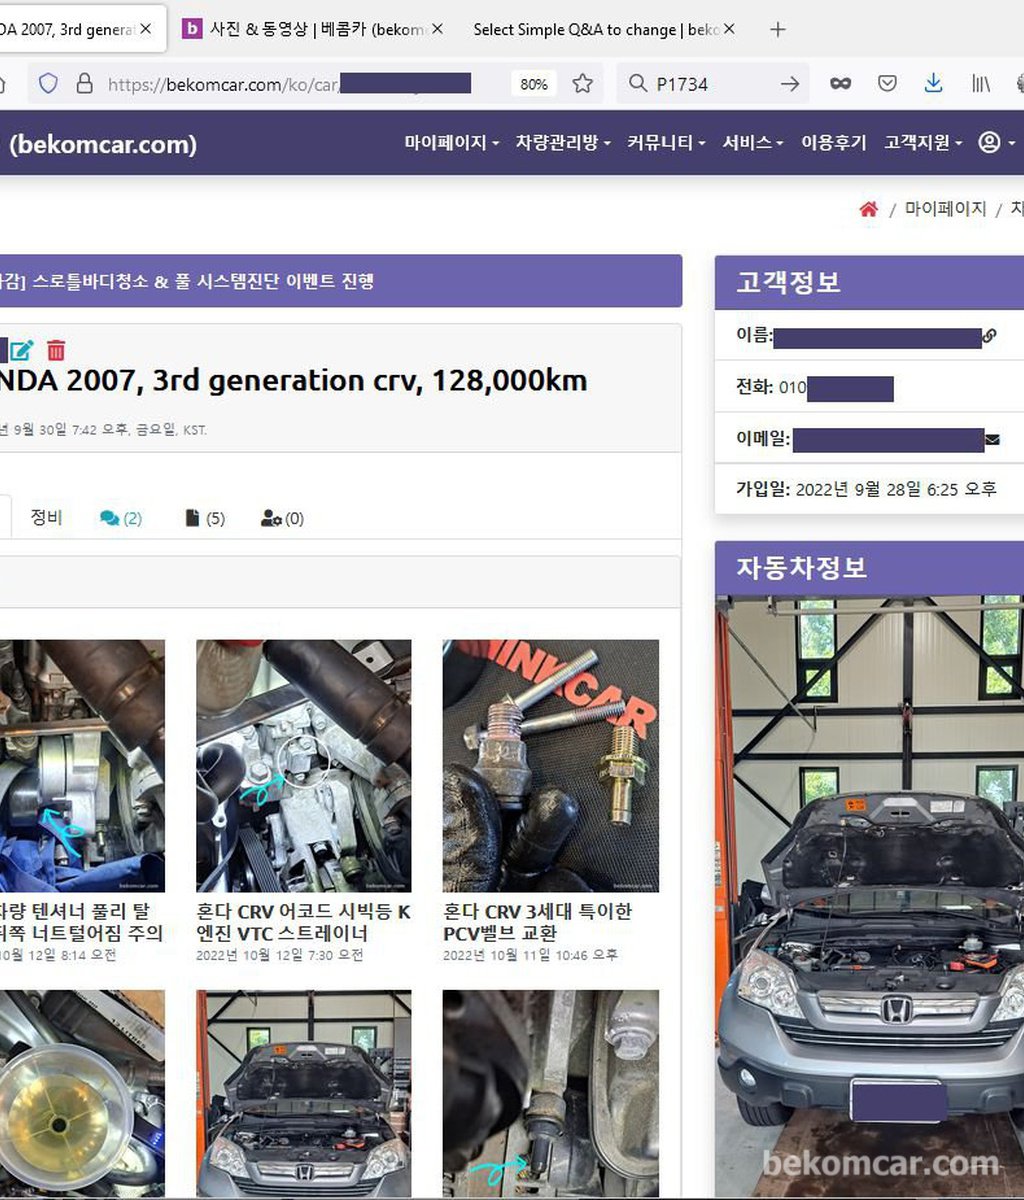Reset the 80% zoom level badge
1024x1200 pixels.
pos(534,84)
